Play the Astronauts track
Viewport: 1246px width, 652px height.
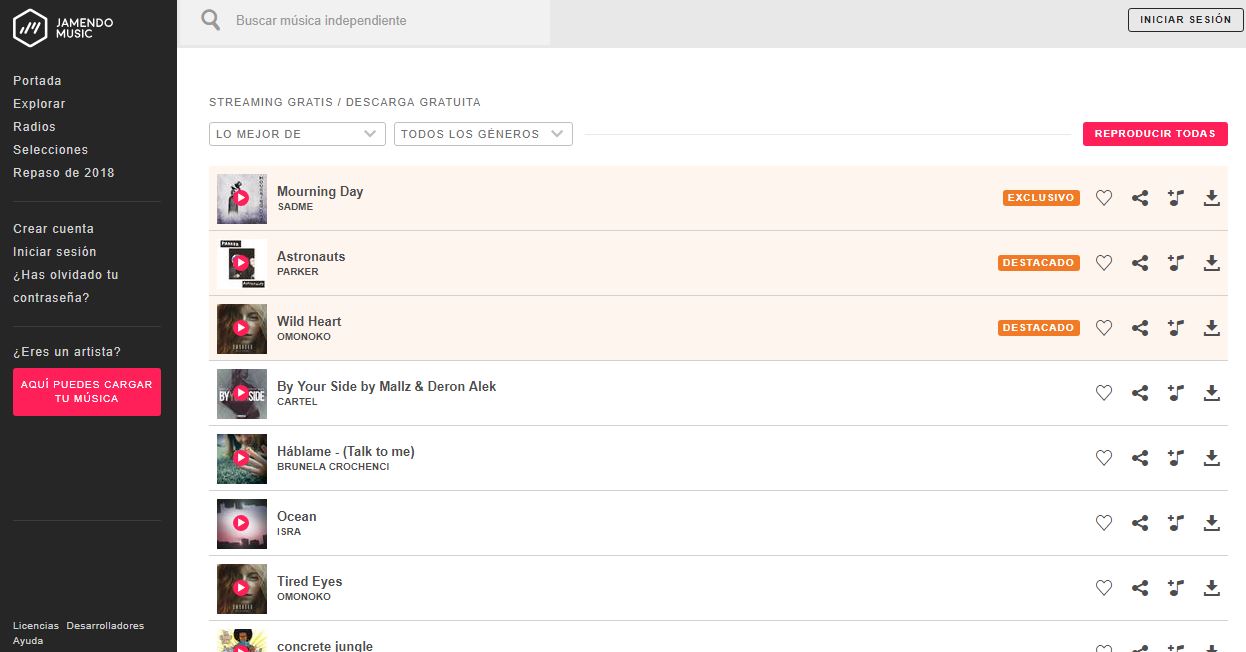(241, 263)
